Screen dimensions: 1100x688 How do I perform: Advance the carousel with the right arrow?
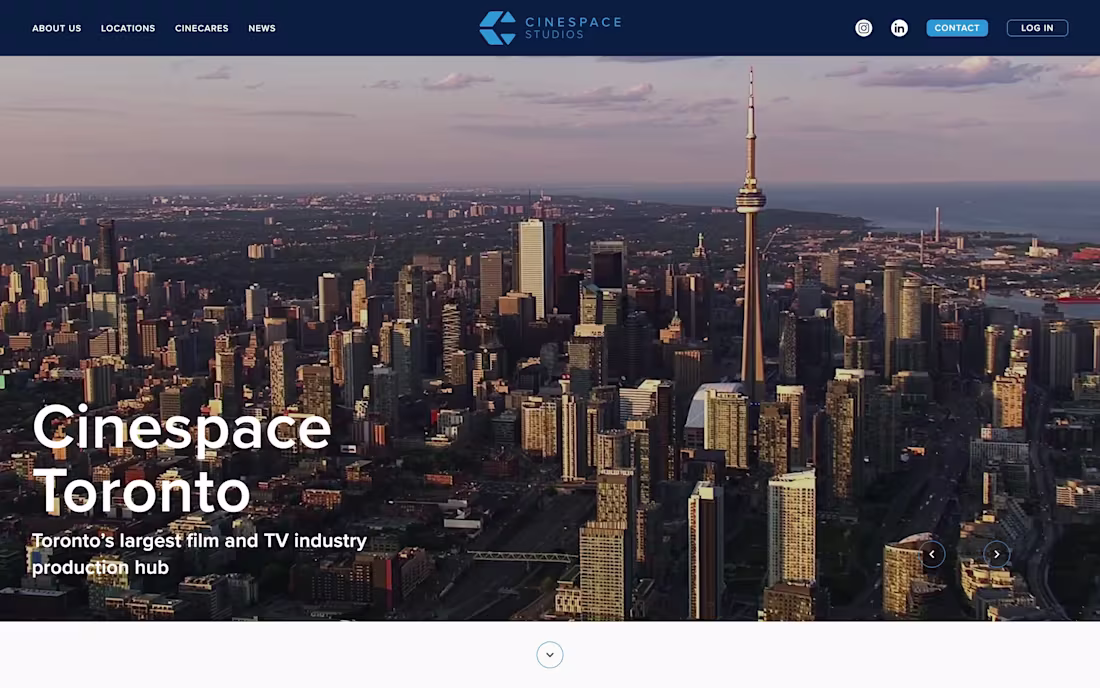coord(996,553)
